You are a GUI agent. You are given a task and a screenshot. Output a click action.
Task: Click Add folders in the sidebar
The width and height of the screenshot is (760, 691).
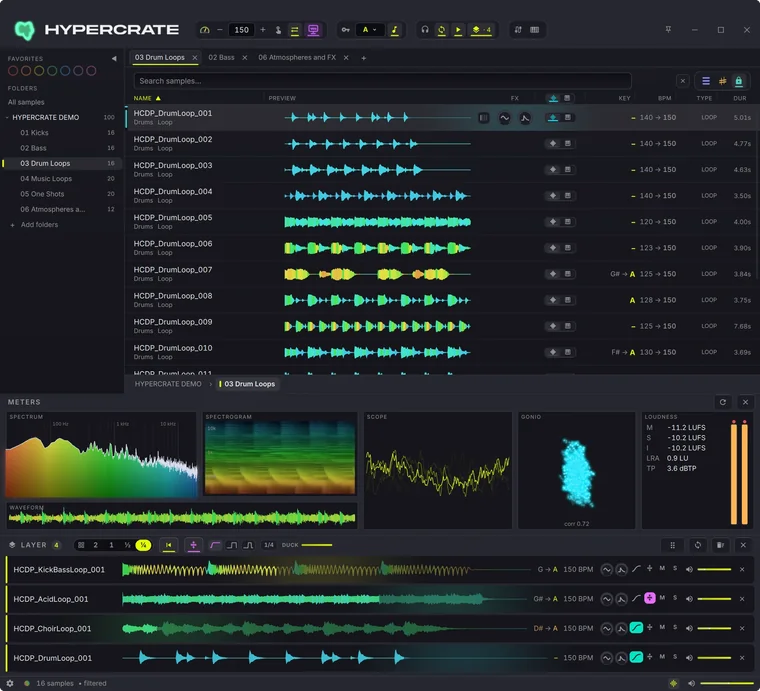click(39, 224)
